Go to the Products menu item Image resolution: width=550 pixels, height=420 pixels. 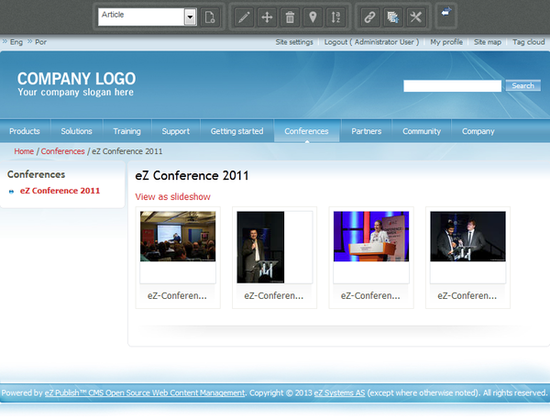25,131
